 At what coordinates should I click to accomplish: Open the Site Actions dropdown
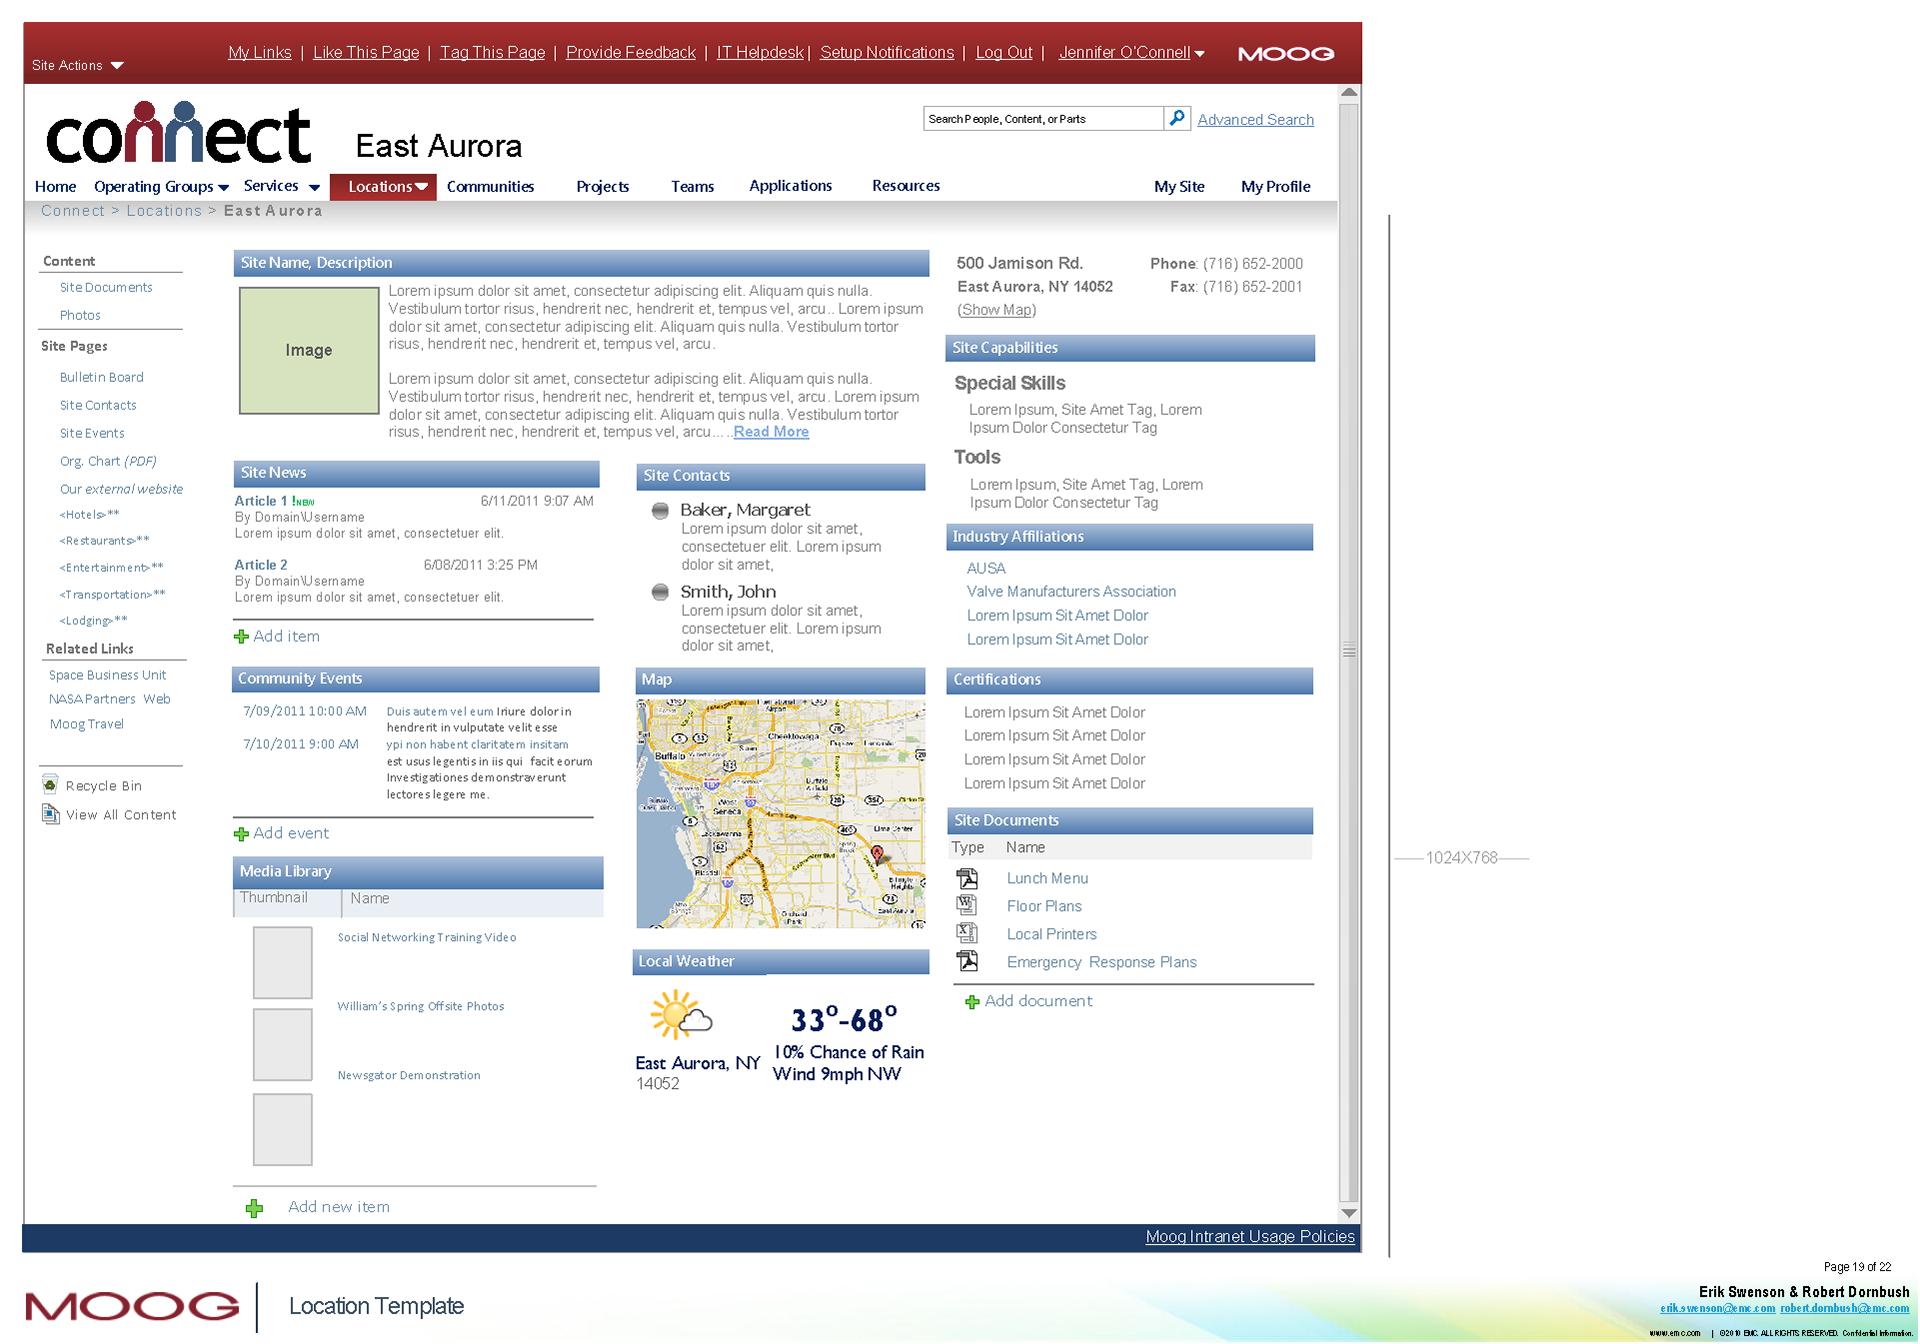(78, 65)
